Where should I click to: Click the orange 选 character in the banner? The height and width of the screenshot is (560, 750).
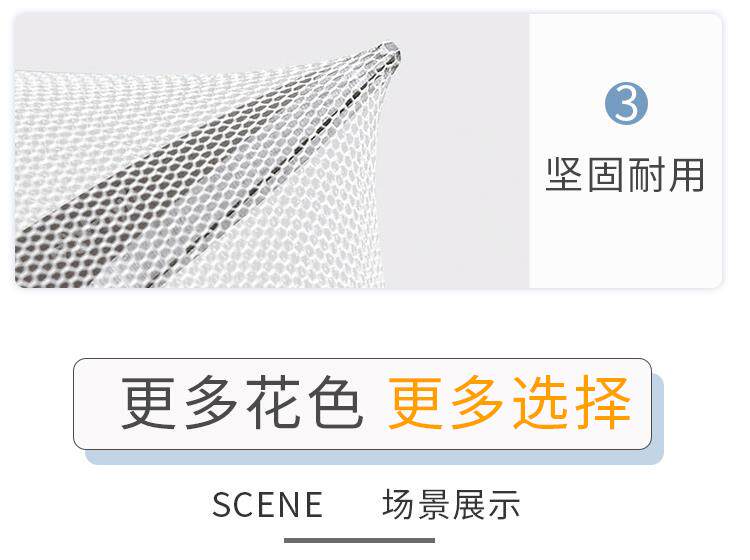click(x=540, y=403)
